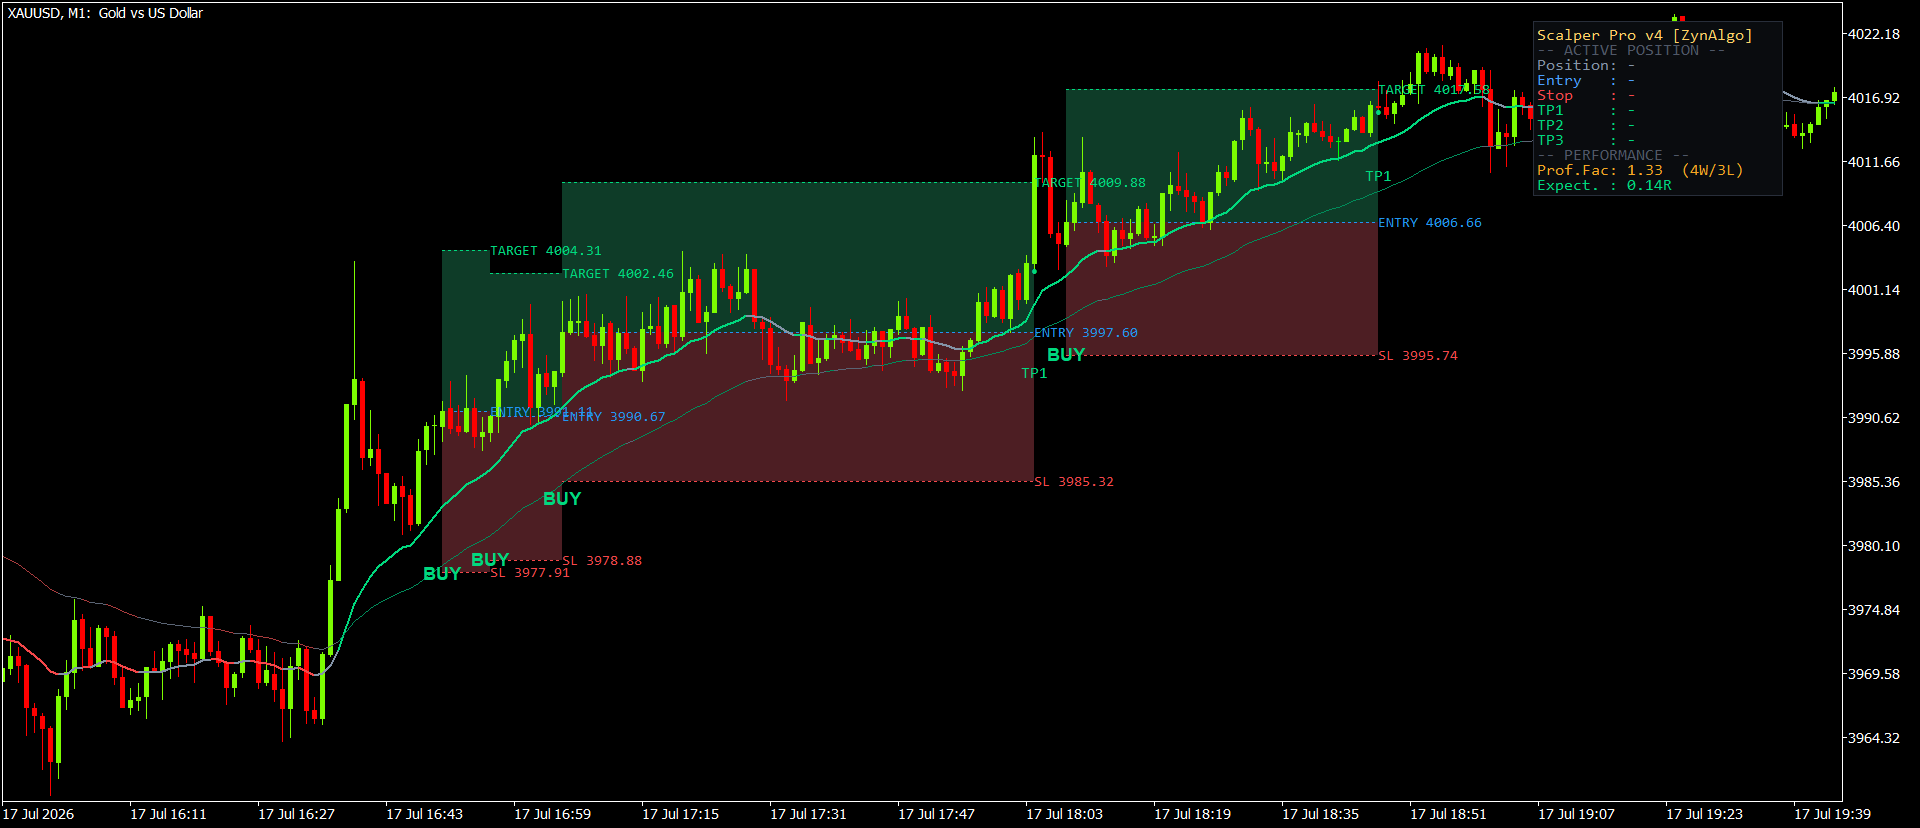Select the "TARGET 4002.46" chart label

(618, 274)
